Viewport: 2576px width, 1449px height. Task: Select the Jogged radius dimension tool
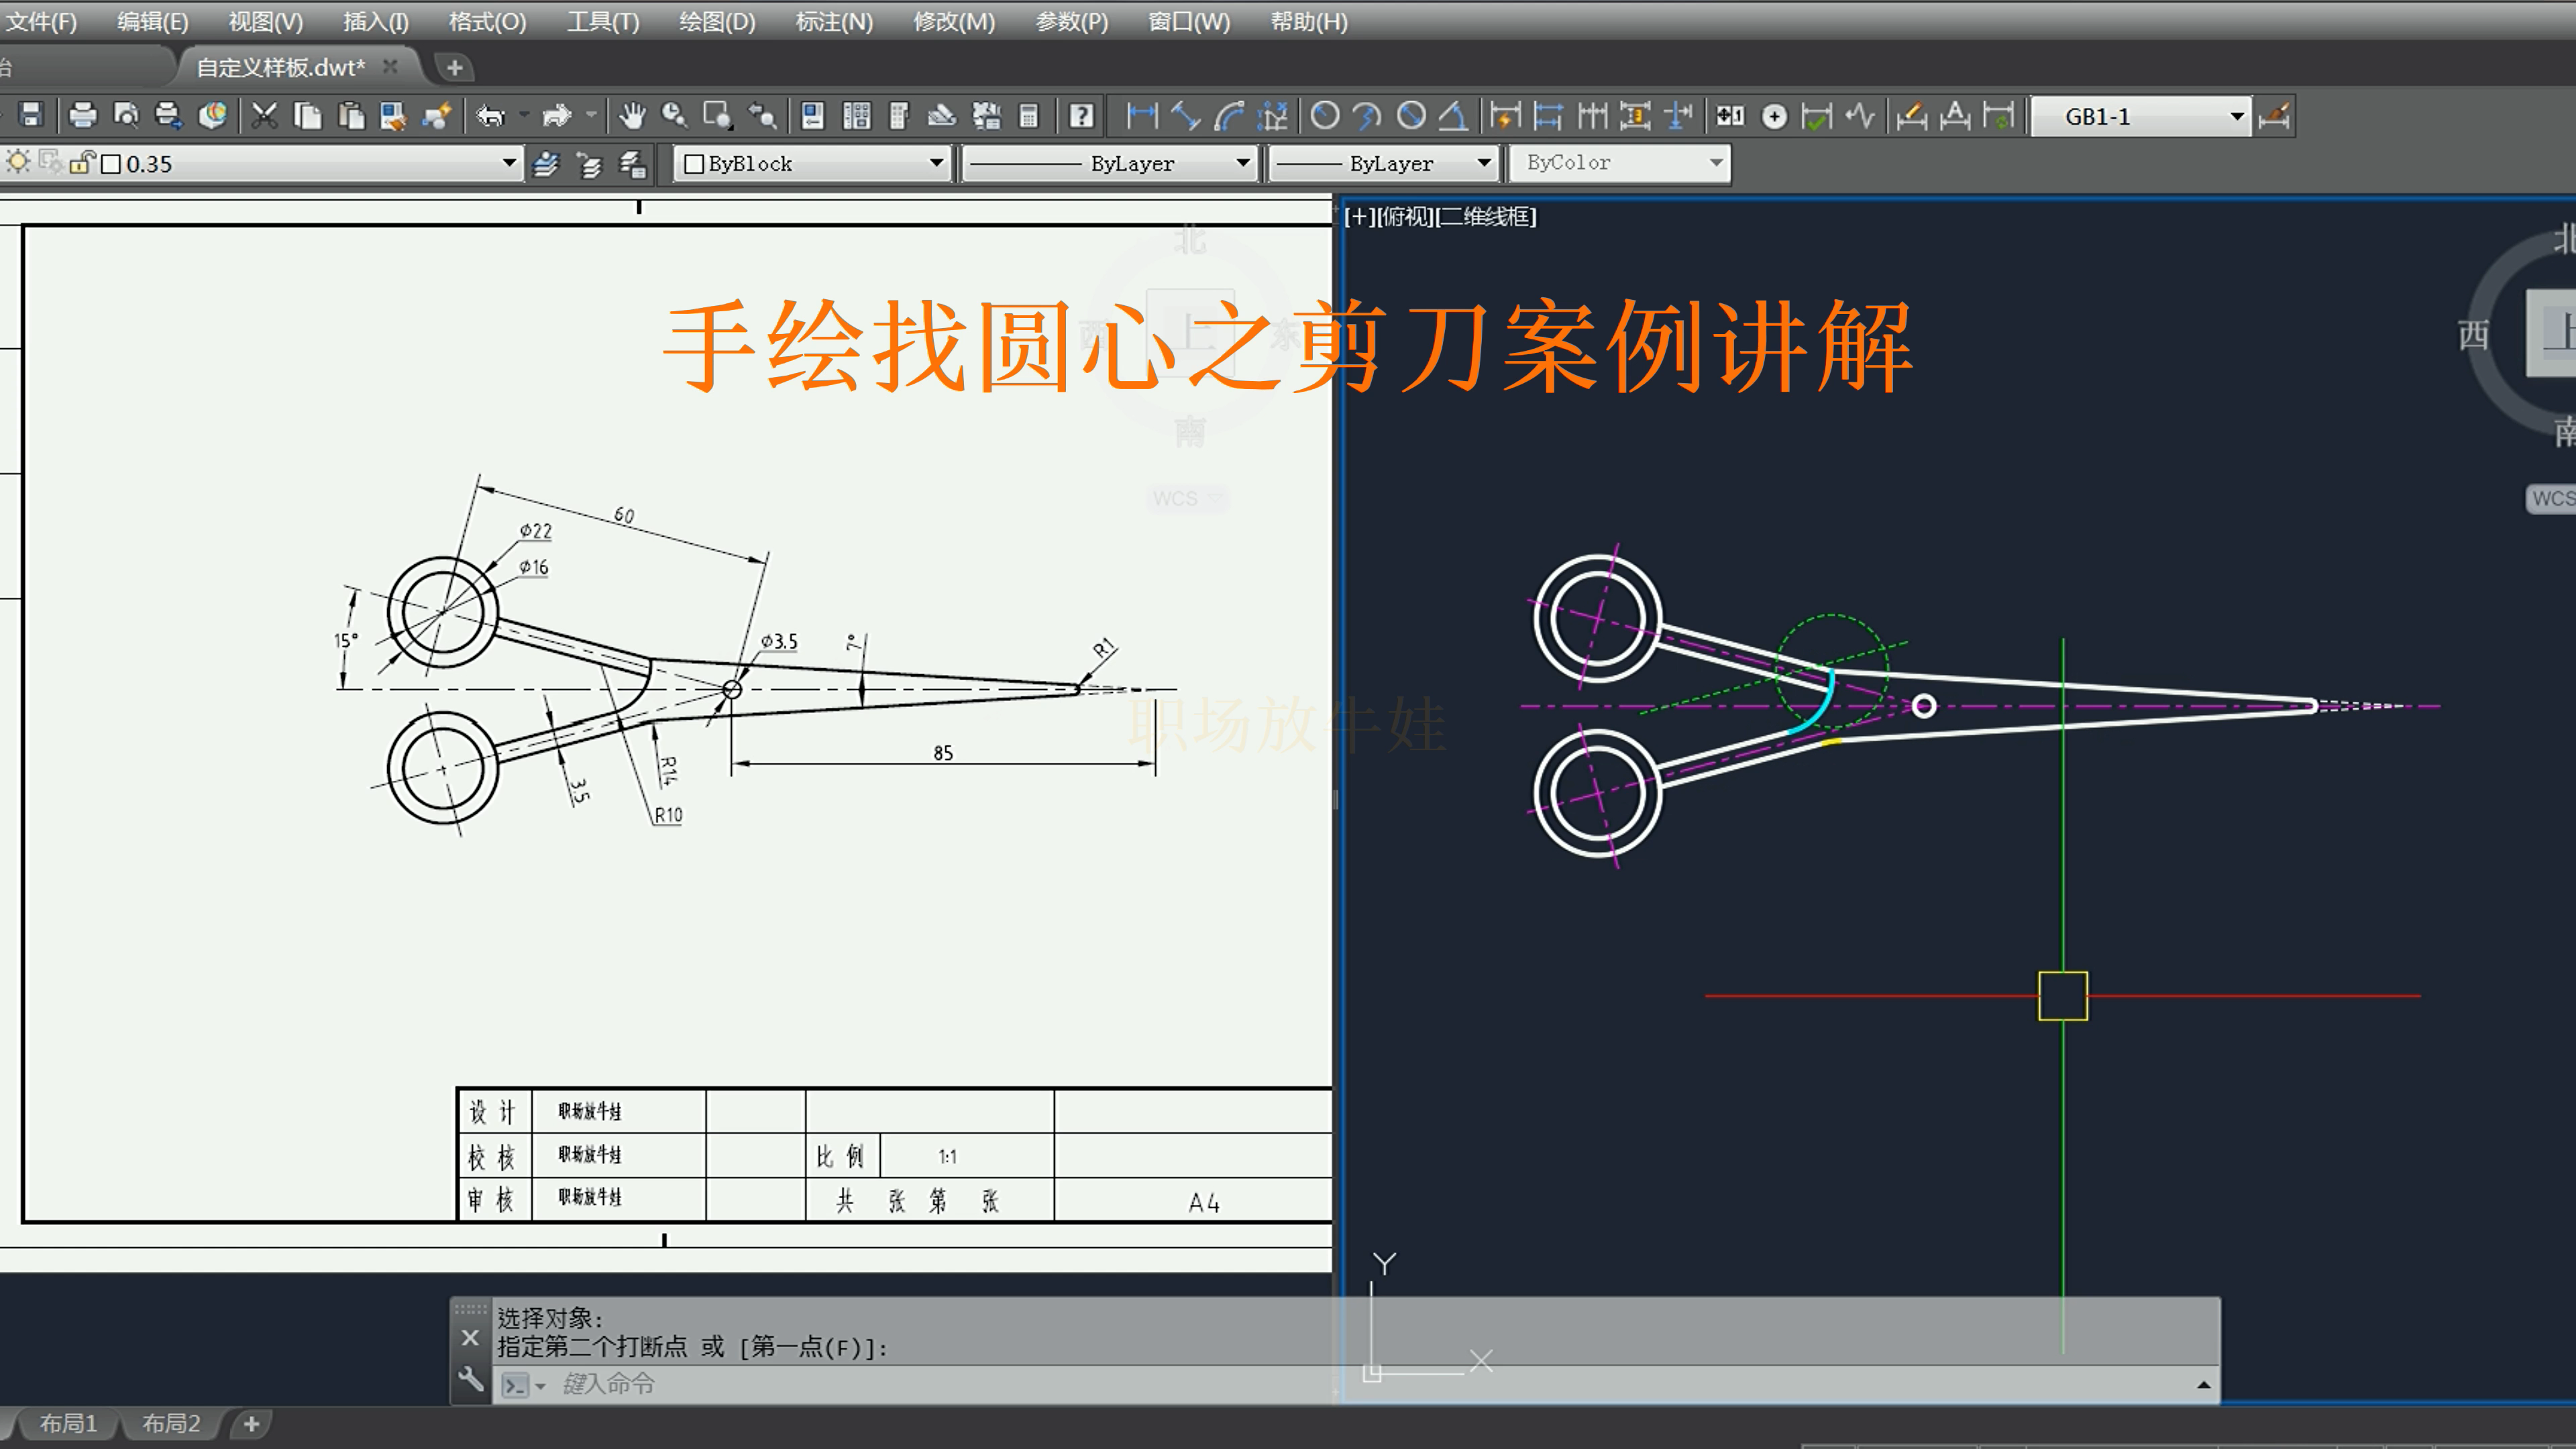click(1368, 116)
